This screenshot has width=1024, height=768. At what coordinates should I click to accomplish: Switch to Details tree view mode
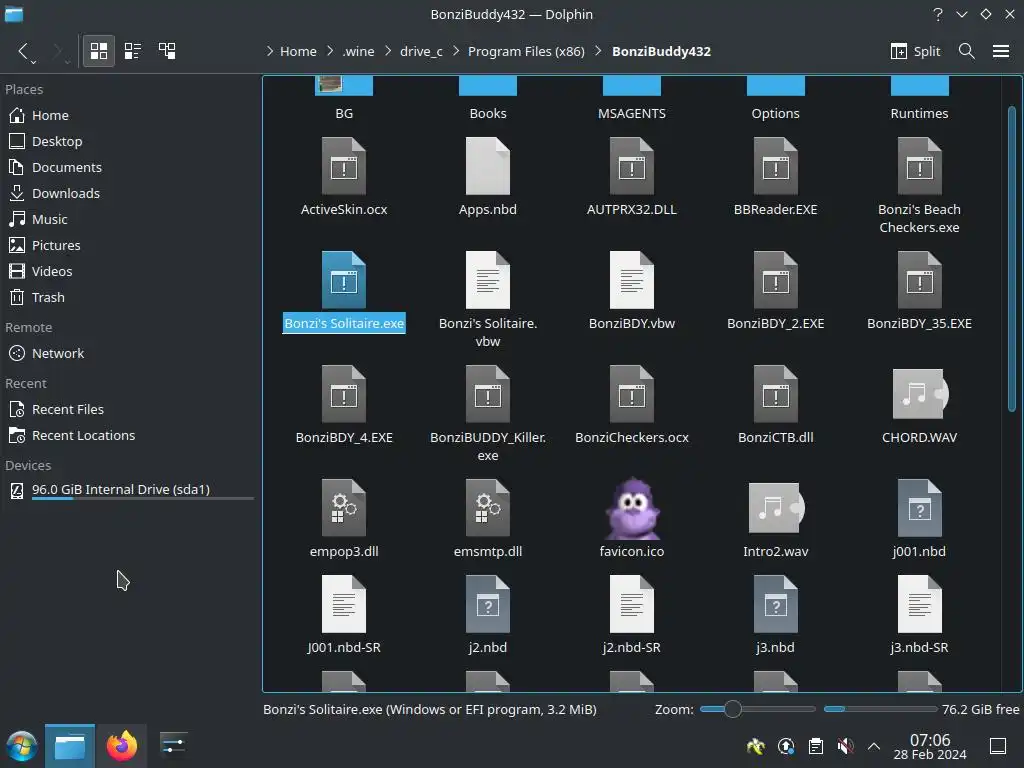pos(167,51)
